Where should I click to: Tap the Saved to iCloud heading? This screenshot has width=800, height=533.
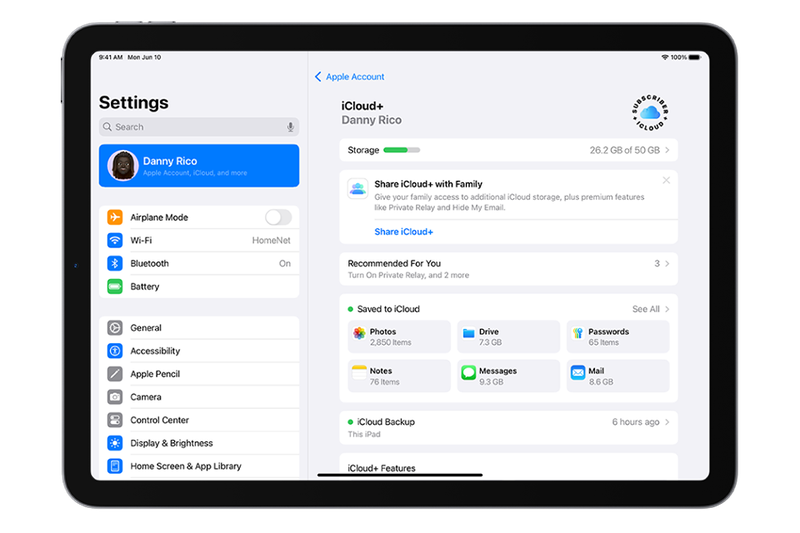(388, 309)
